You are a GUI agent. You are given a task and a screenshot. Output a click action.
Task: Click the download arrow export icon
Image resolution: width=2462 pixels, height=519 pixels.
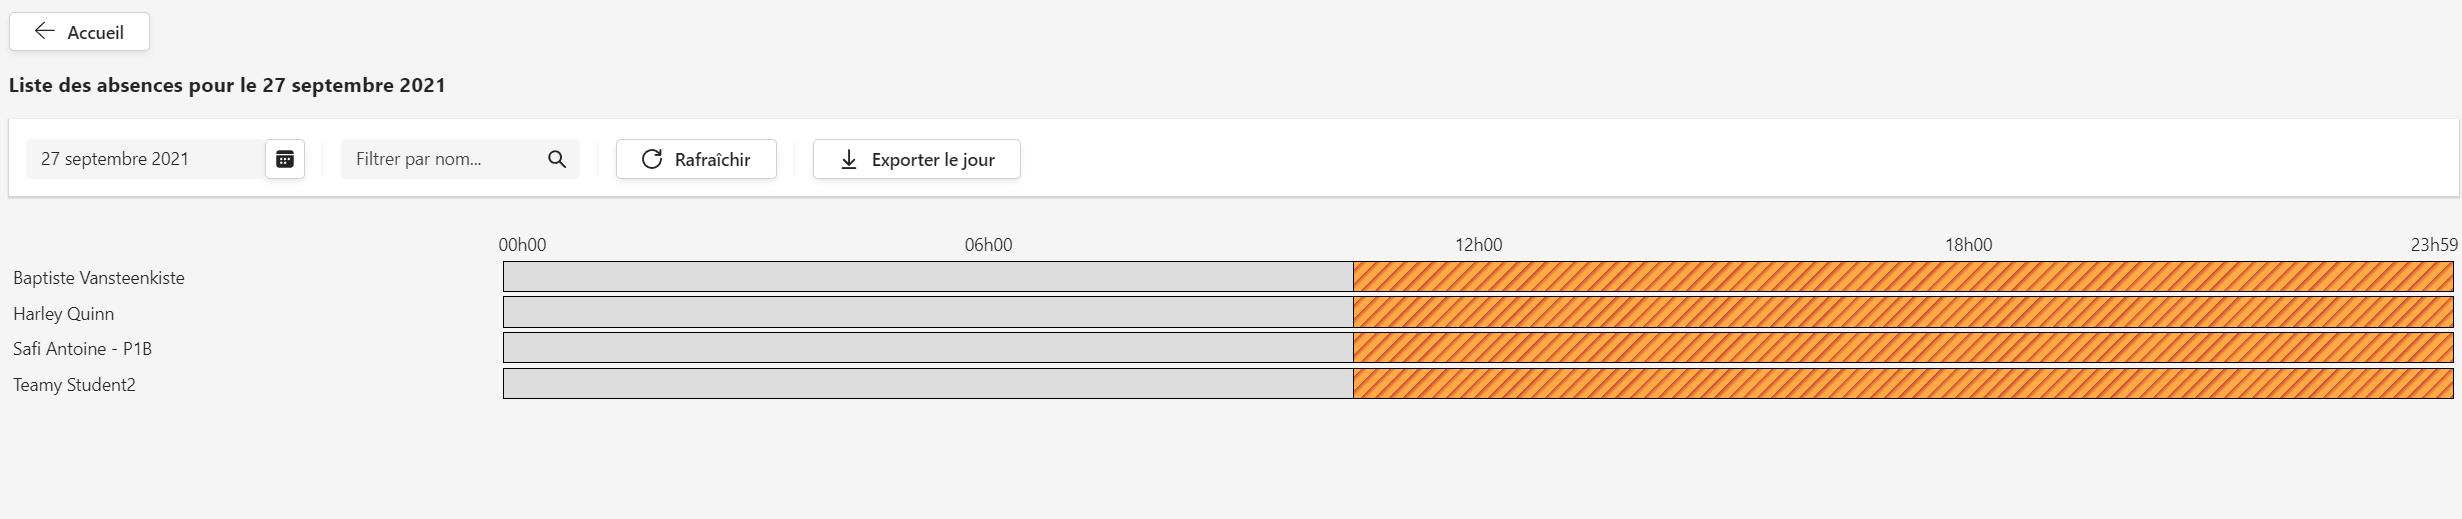[849, 159]
